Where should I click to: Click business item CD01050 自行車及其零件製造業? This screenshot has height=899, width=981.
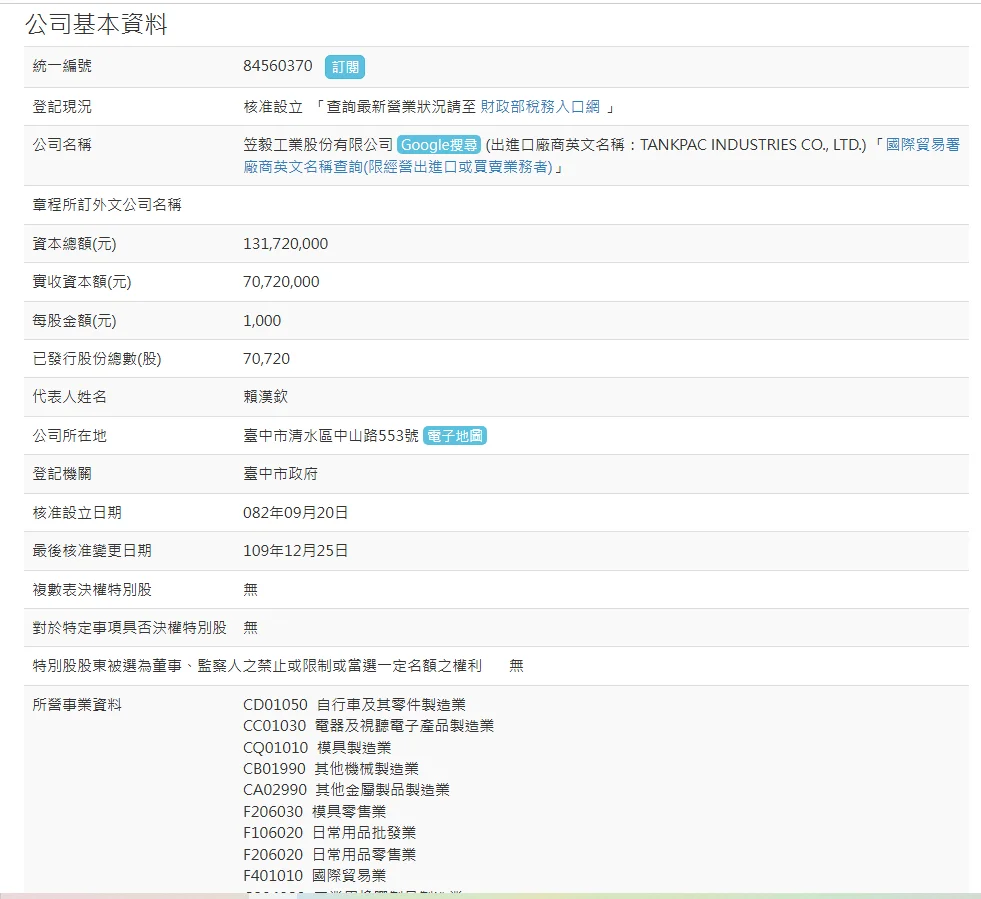tap(354, 705)
